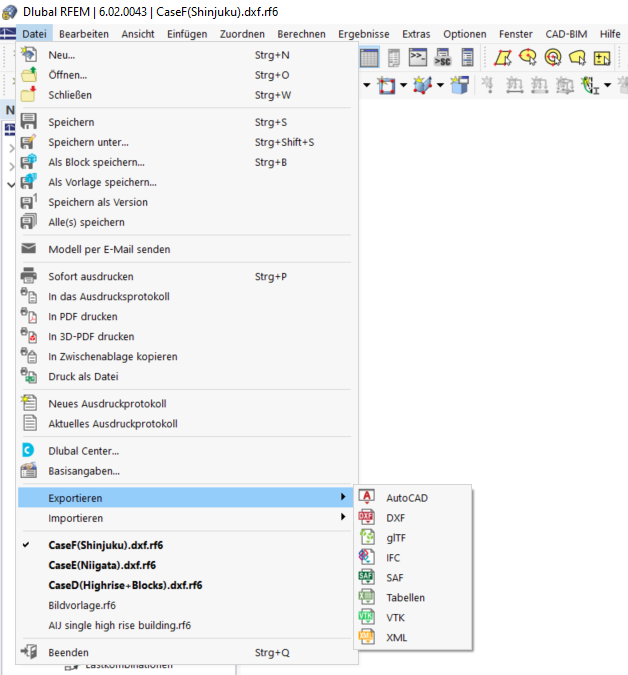Open AIJ single high rise building.rf6

(119, 625)
